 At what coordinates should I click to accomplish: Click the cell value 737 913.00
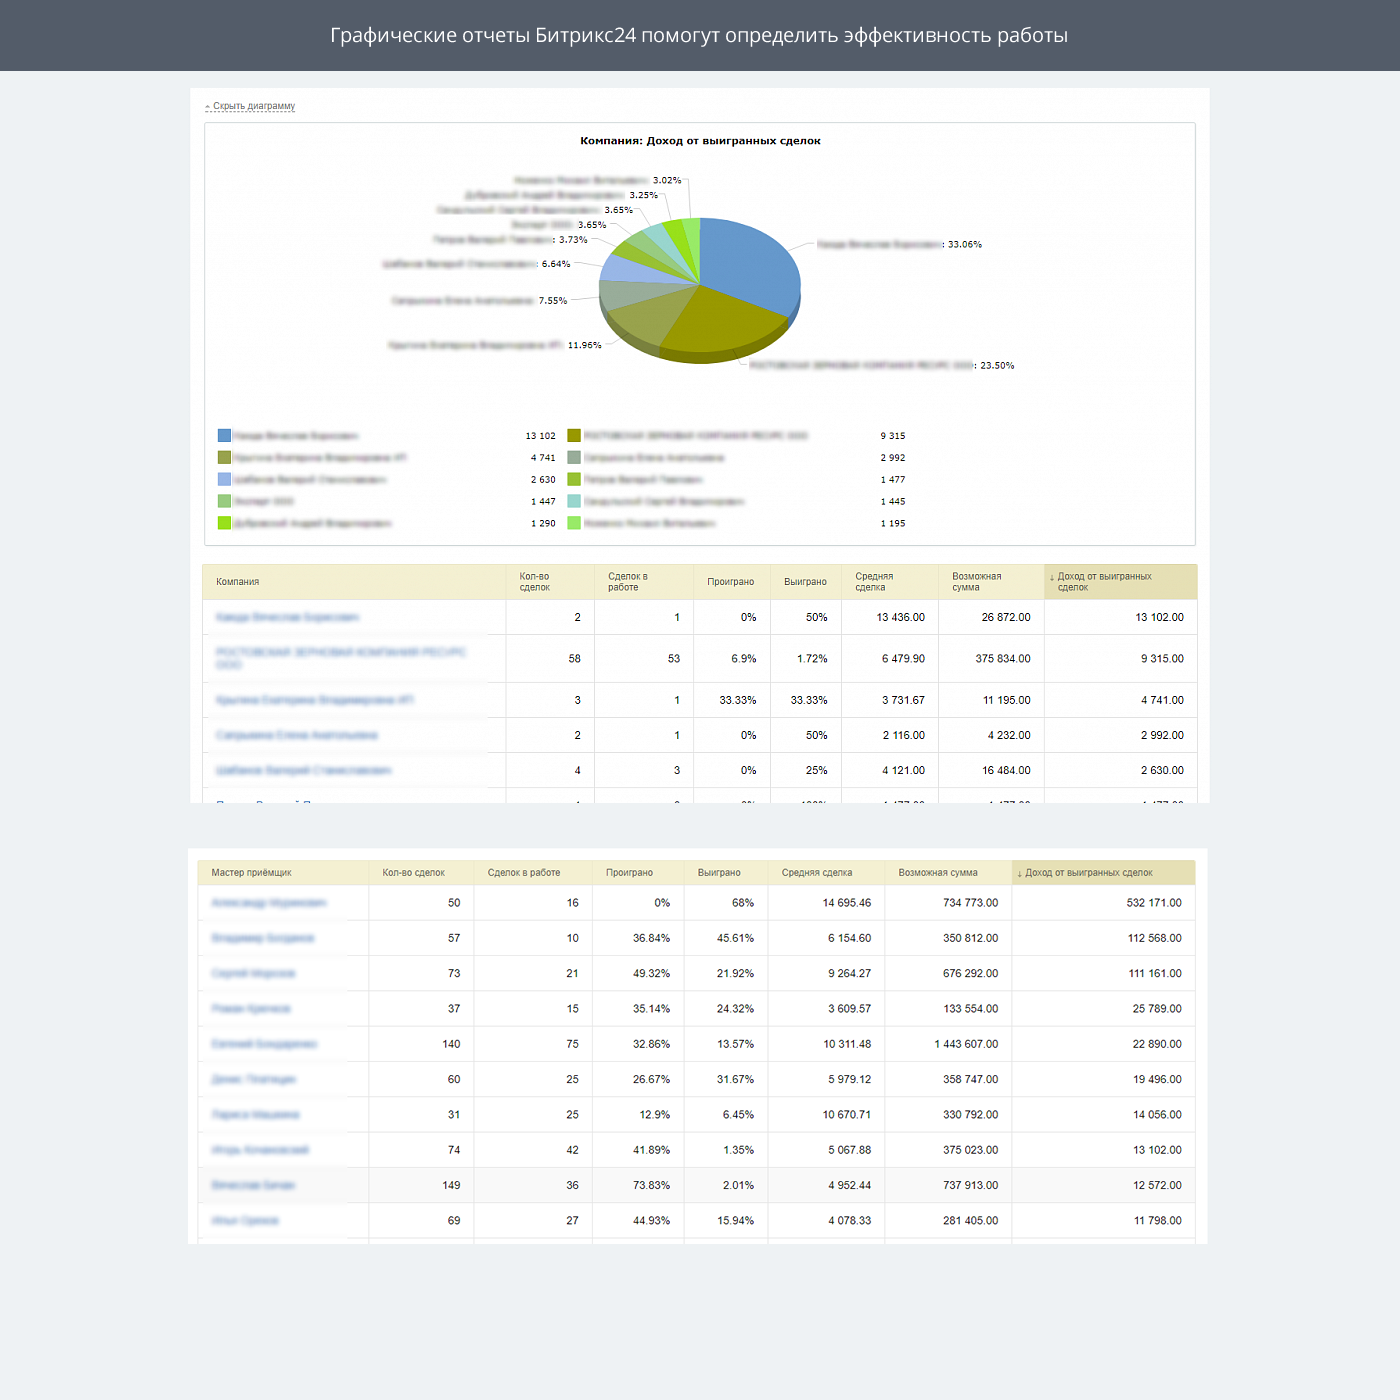tap(970, 1185)
